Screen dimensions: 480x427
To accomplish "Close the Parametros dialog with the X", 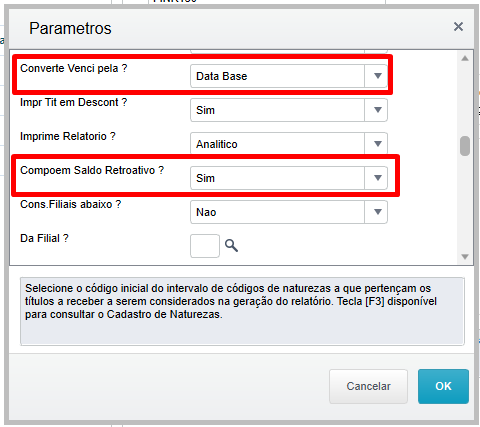I will (458, 27).
